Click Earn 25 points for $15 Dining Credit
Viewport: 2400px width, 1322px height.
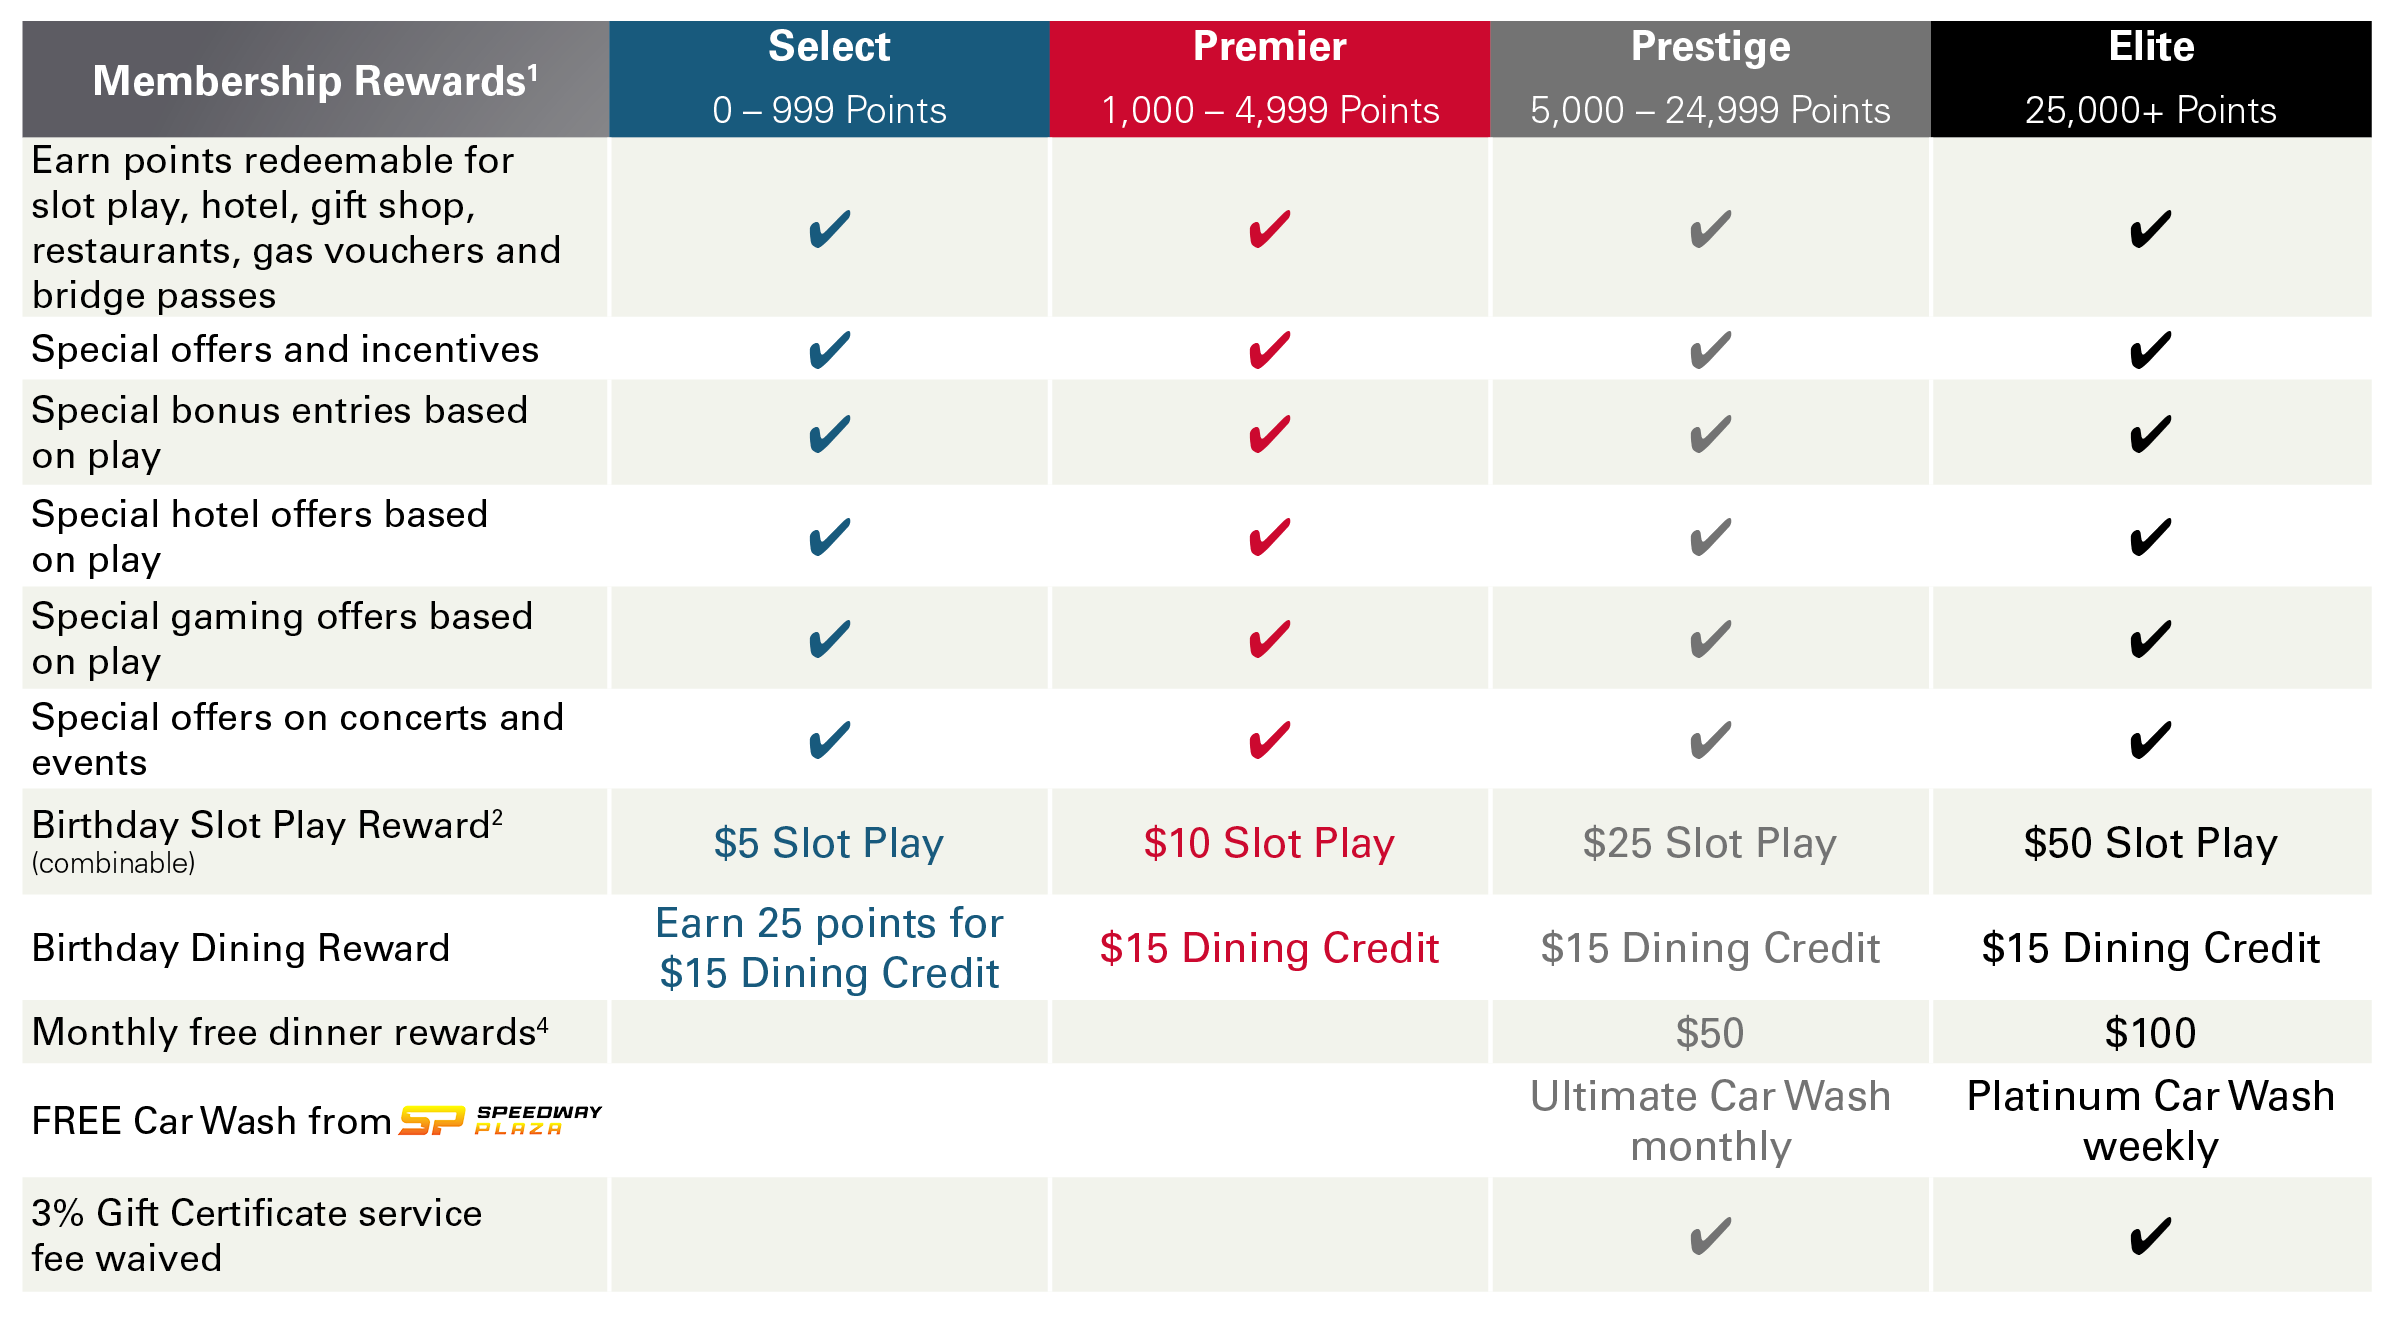tap(829, 948)
